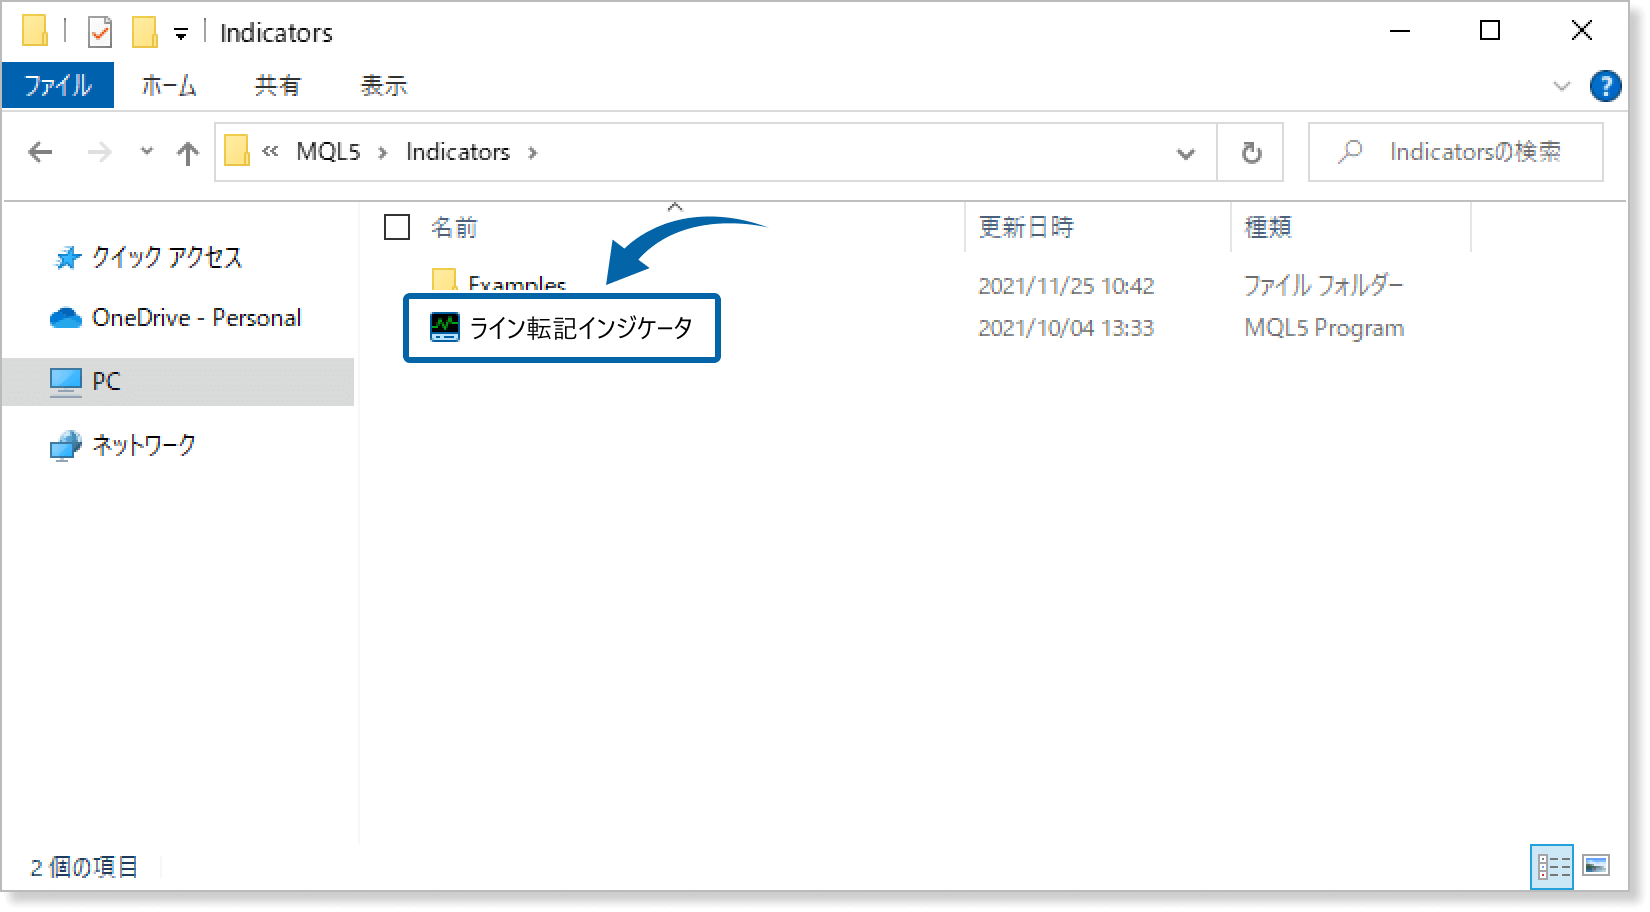The height and width of the screenshot is (912, 1650).
Task: Expand the ribbon with chevron
Action: [1561, 86]
